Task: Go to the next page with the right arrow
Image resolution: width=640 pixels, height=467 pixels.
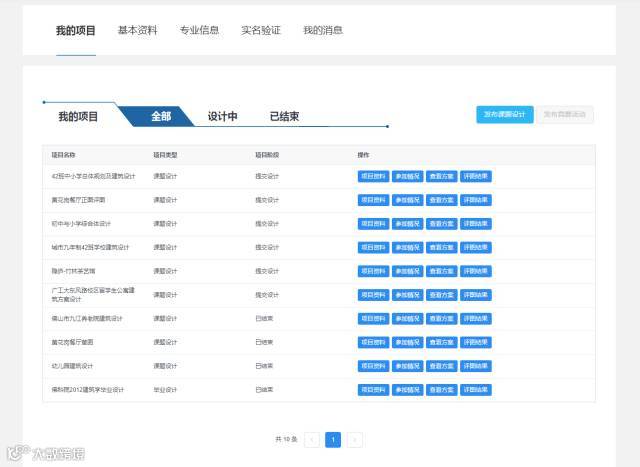Action: tap(354, 440)
